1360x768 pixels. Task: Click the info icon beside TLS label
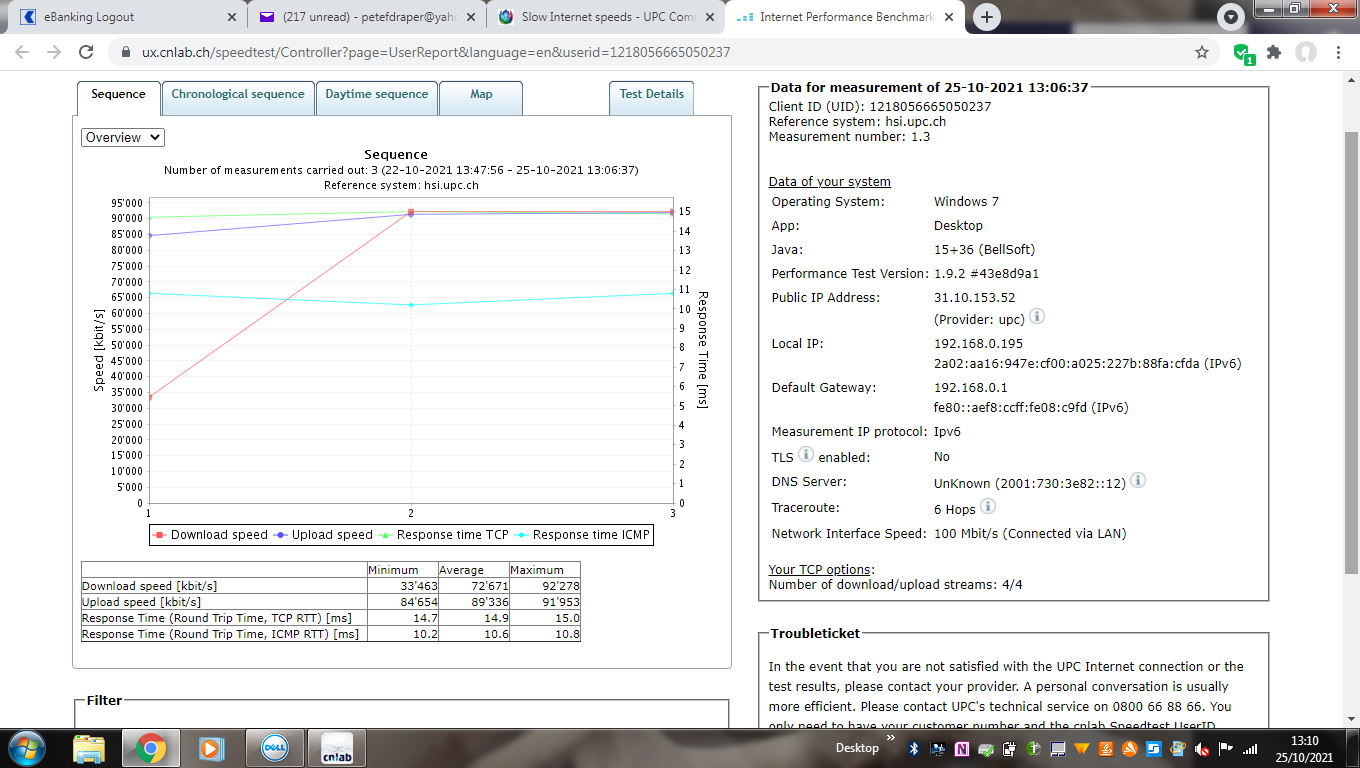pyautogui.click(x=806, y=455)
